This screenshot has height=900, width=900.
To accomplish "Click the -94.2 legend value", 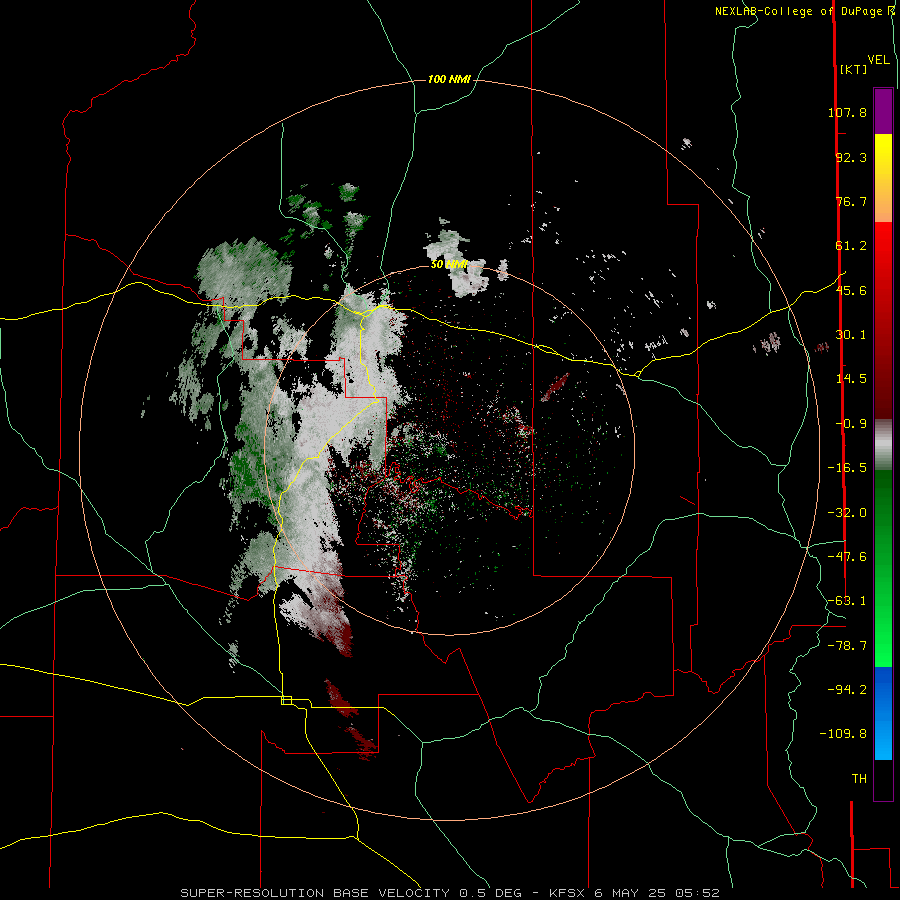I will (847, 690).
